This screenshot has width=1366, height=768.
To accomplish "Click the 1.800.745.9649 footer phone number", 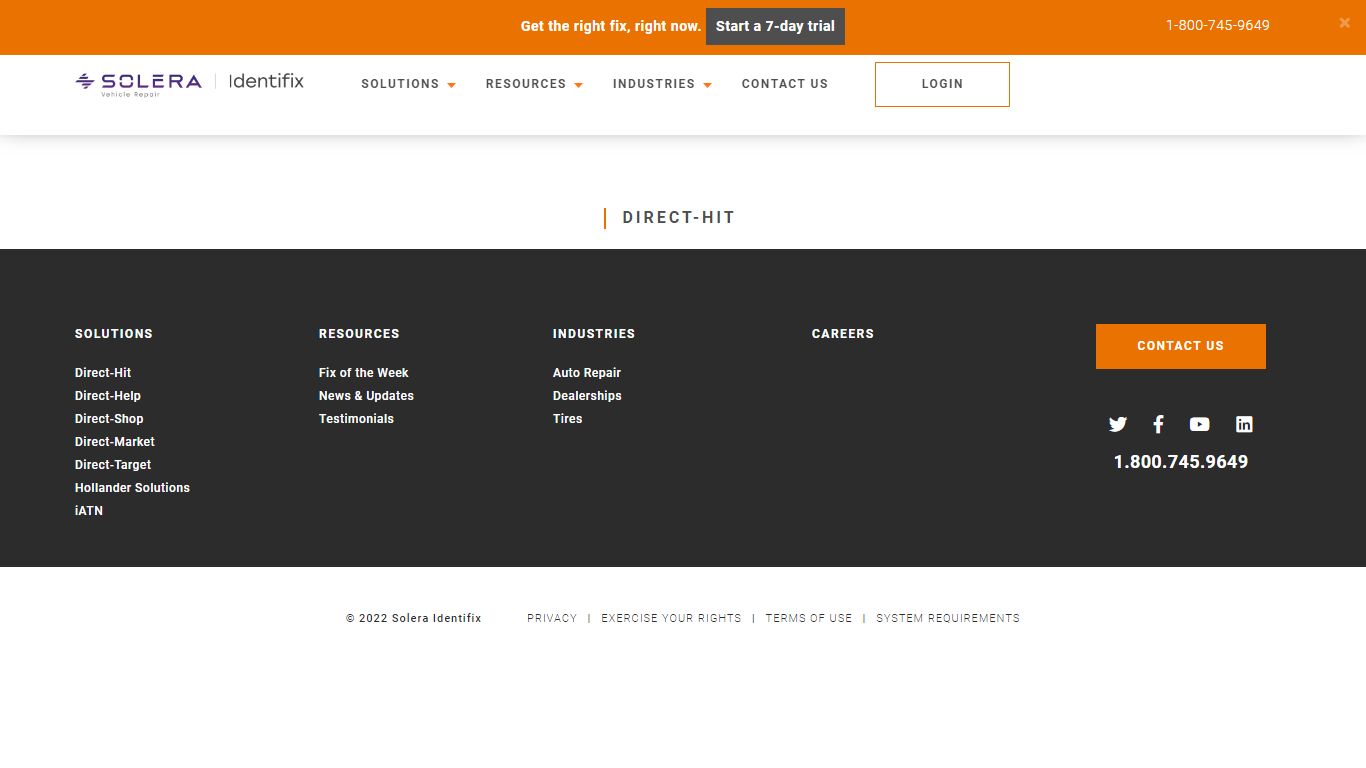I will (1181, 462).
